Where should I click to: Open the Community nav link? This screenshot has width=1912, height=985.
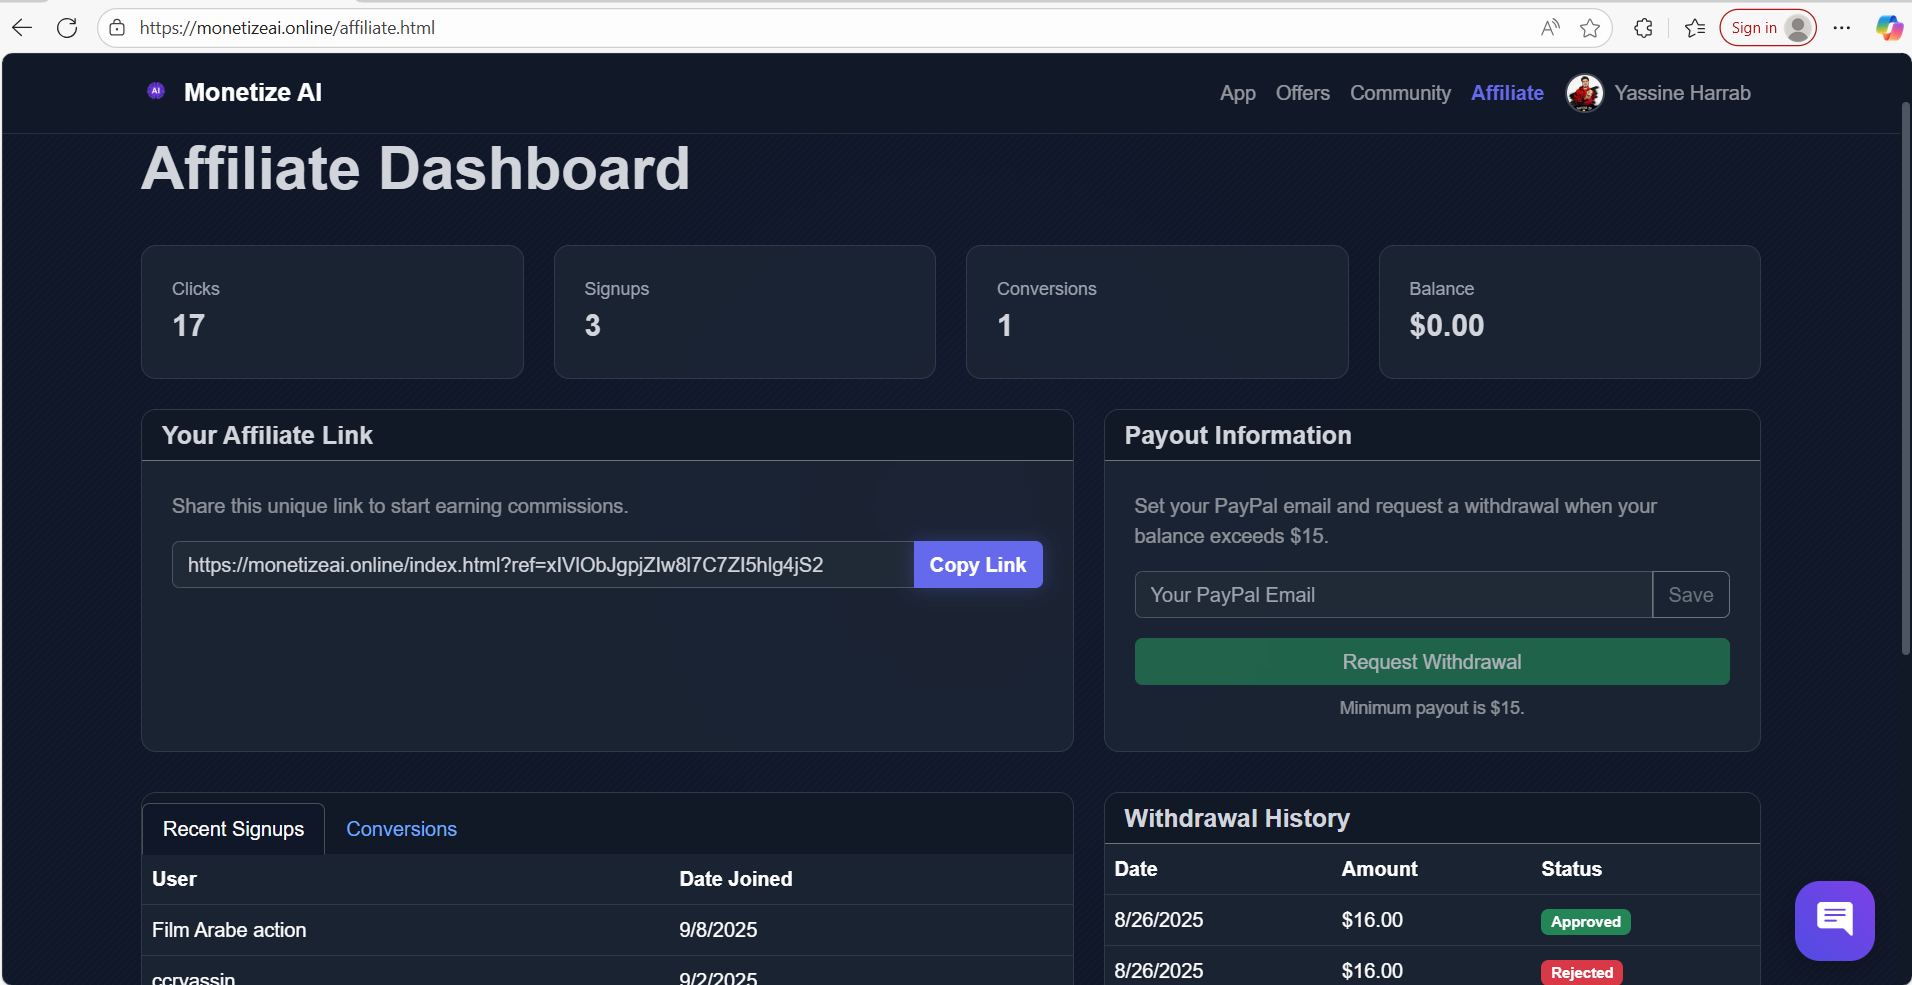(1400, 93)
